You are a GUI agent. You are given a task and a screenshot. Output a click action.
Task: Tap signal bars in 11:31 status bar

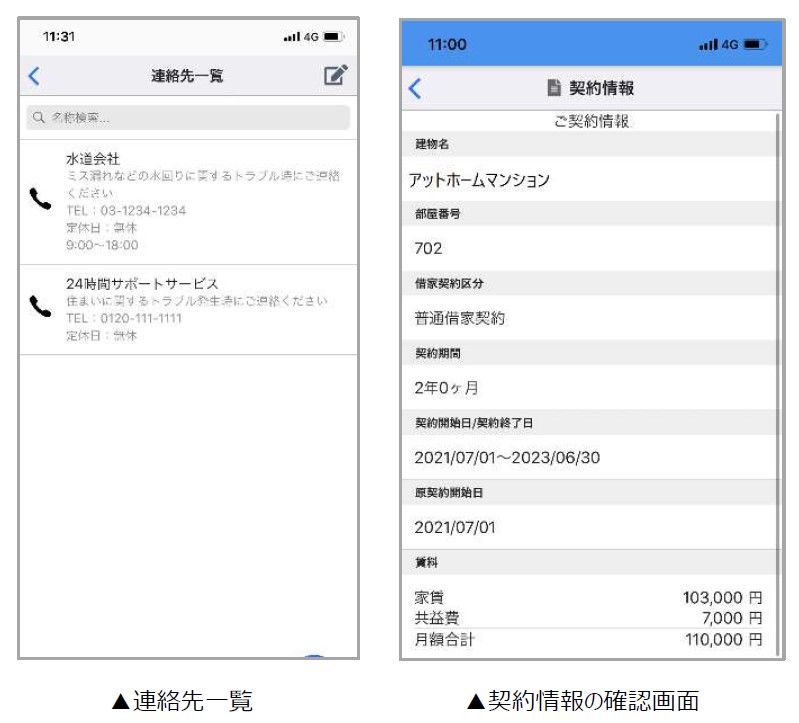point(292,37)
